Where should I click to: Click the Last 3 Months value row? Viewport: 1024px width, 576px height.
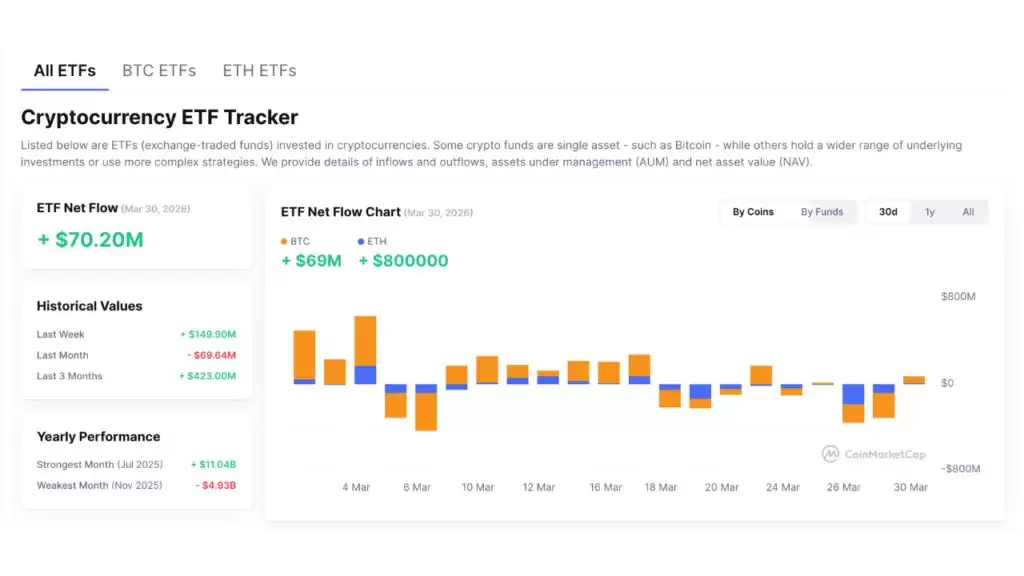[x=136, y=376]
